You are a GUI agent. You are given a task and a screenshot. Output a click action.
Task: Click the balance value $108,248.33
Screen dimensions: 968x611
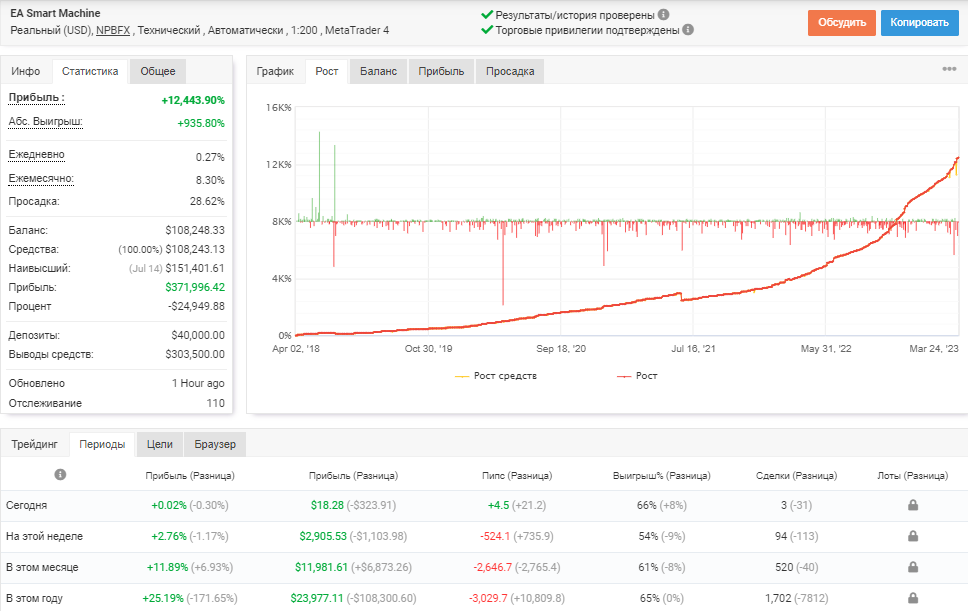coord(195,230)
